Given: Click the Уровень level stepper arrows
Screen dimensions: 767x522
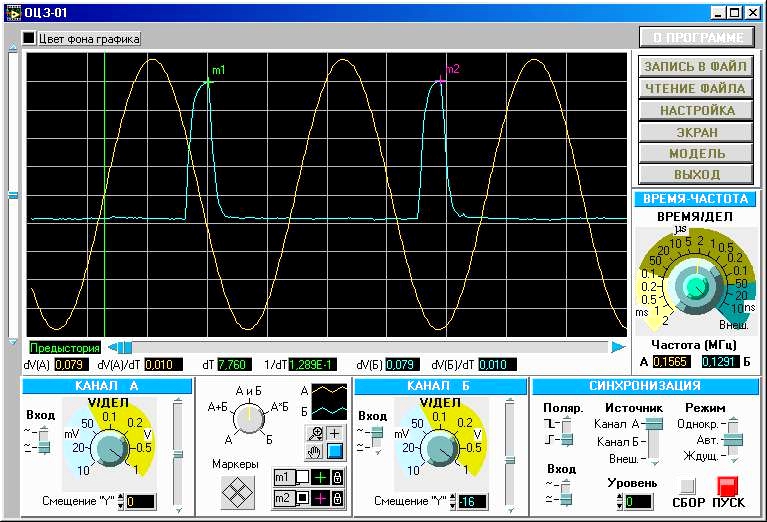Looking at the screenshot, I should (620, 501).
